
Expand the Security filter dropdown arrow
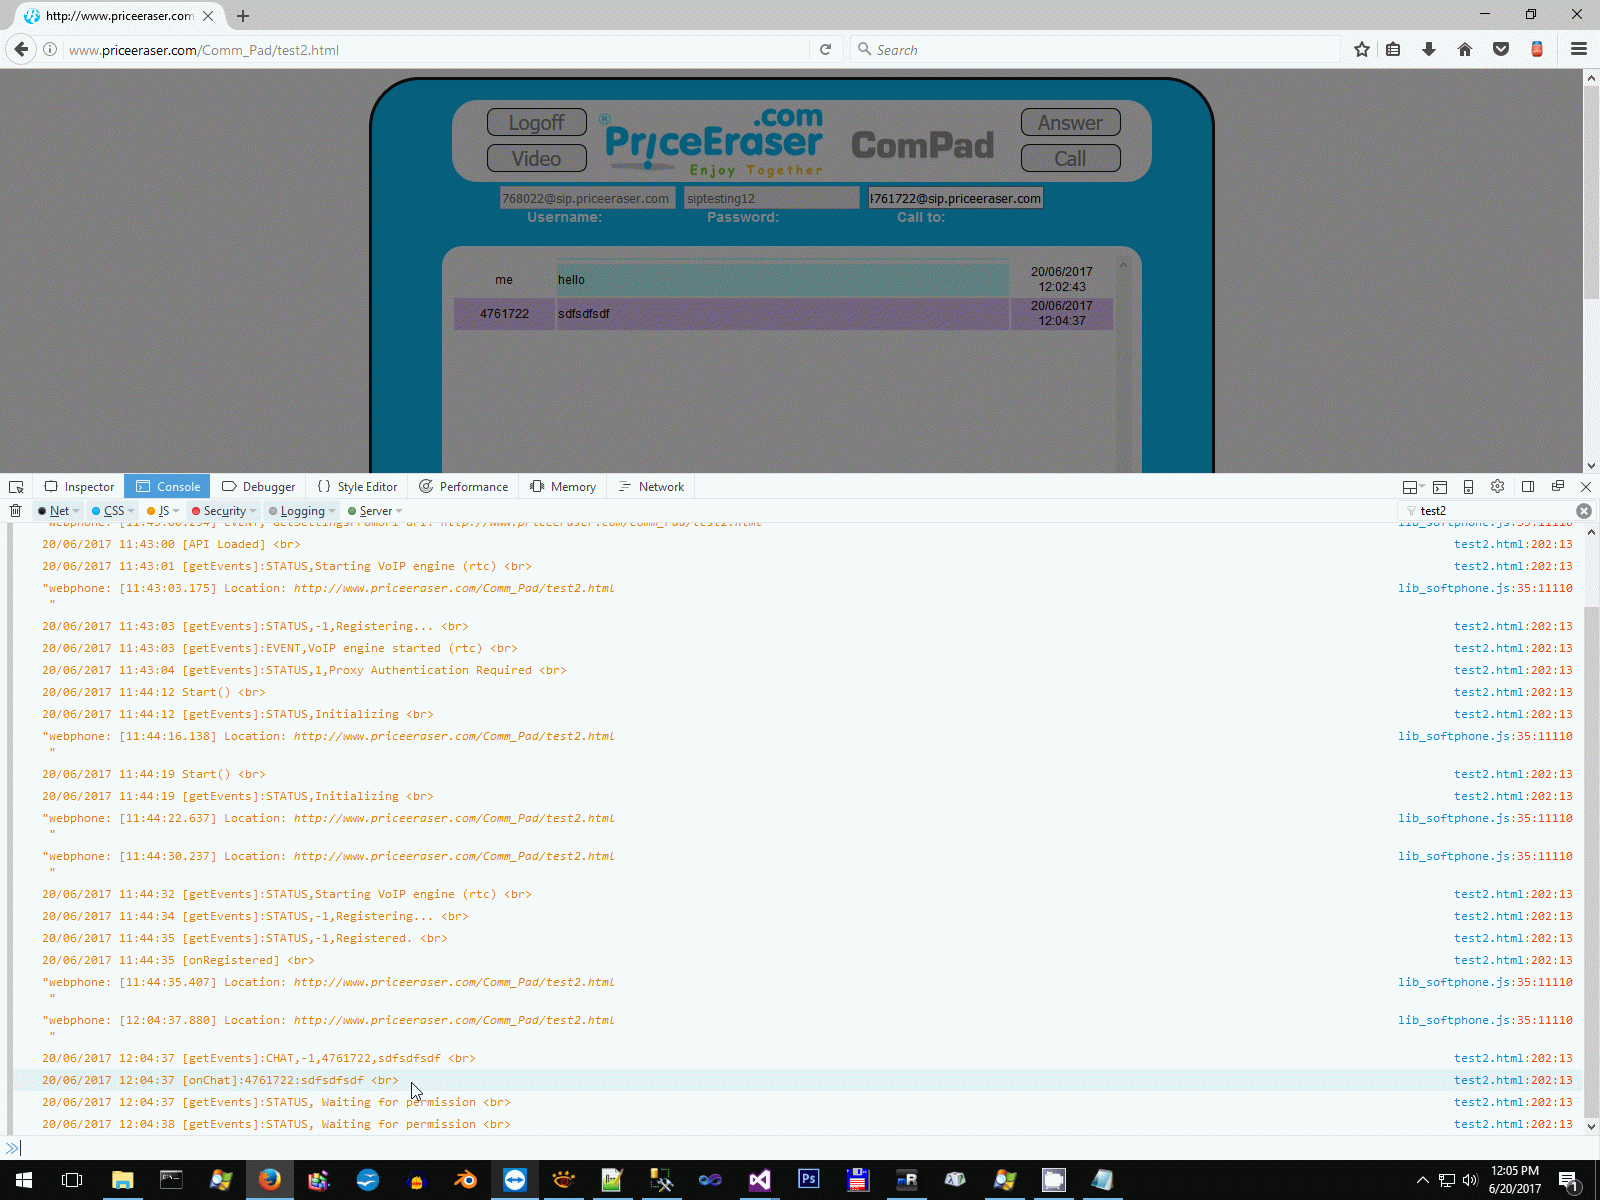[x=253, y=511]
